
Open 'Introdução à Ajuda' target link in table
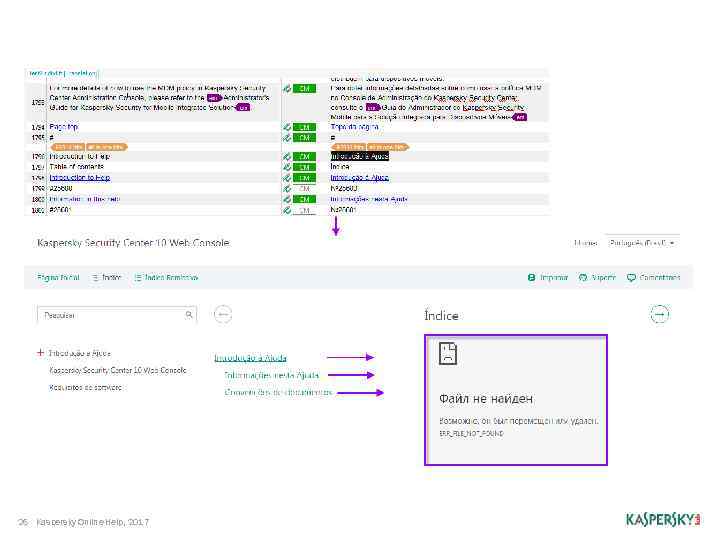pyautogui.click(x=360, y=178)
